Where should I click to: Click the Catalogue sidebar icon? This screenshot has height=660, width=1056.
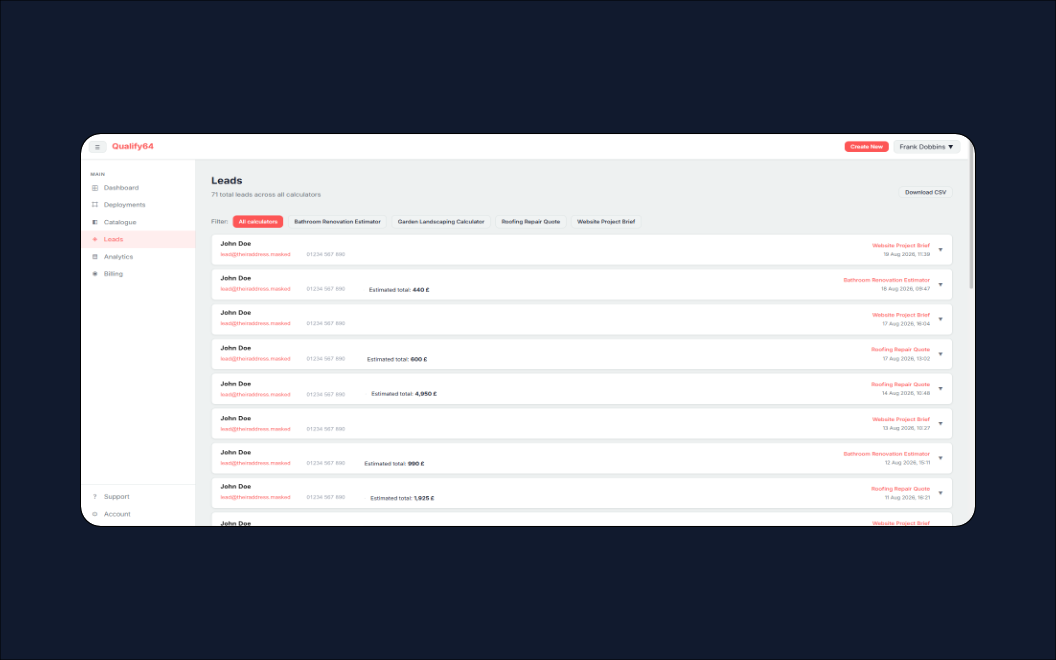click(95, 222)
